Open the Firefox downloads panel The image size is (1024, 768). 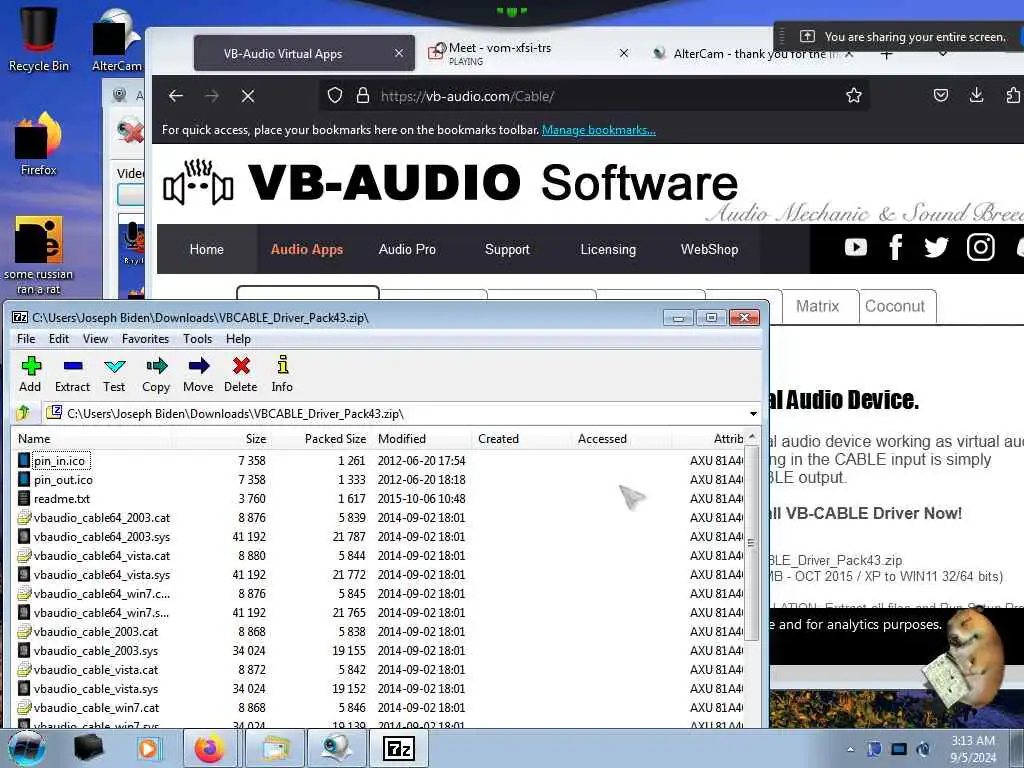976,95
